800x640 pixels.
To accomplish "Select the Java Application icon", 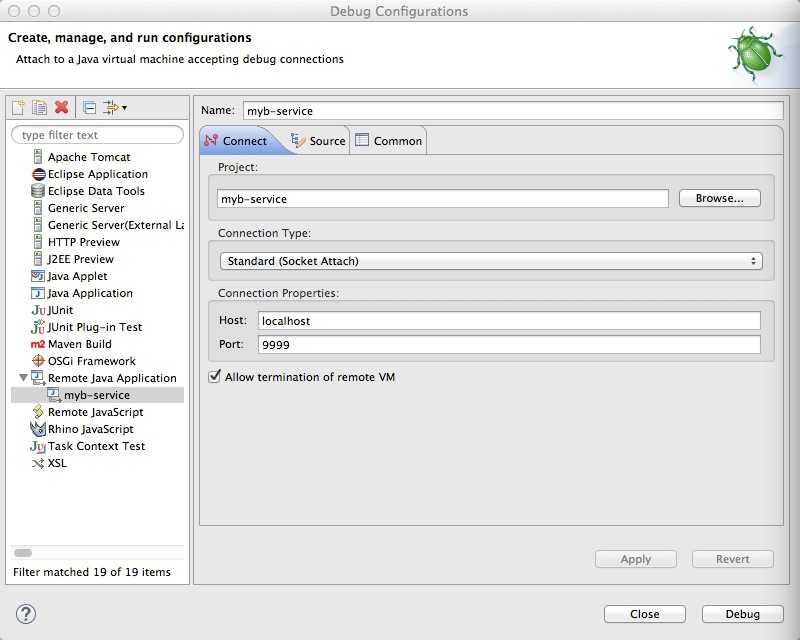I will pyautogui.click(x=38, y=293).
